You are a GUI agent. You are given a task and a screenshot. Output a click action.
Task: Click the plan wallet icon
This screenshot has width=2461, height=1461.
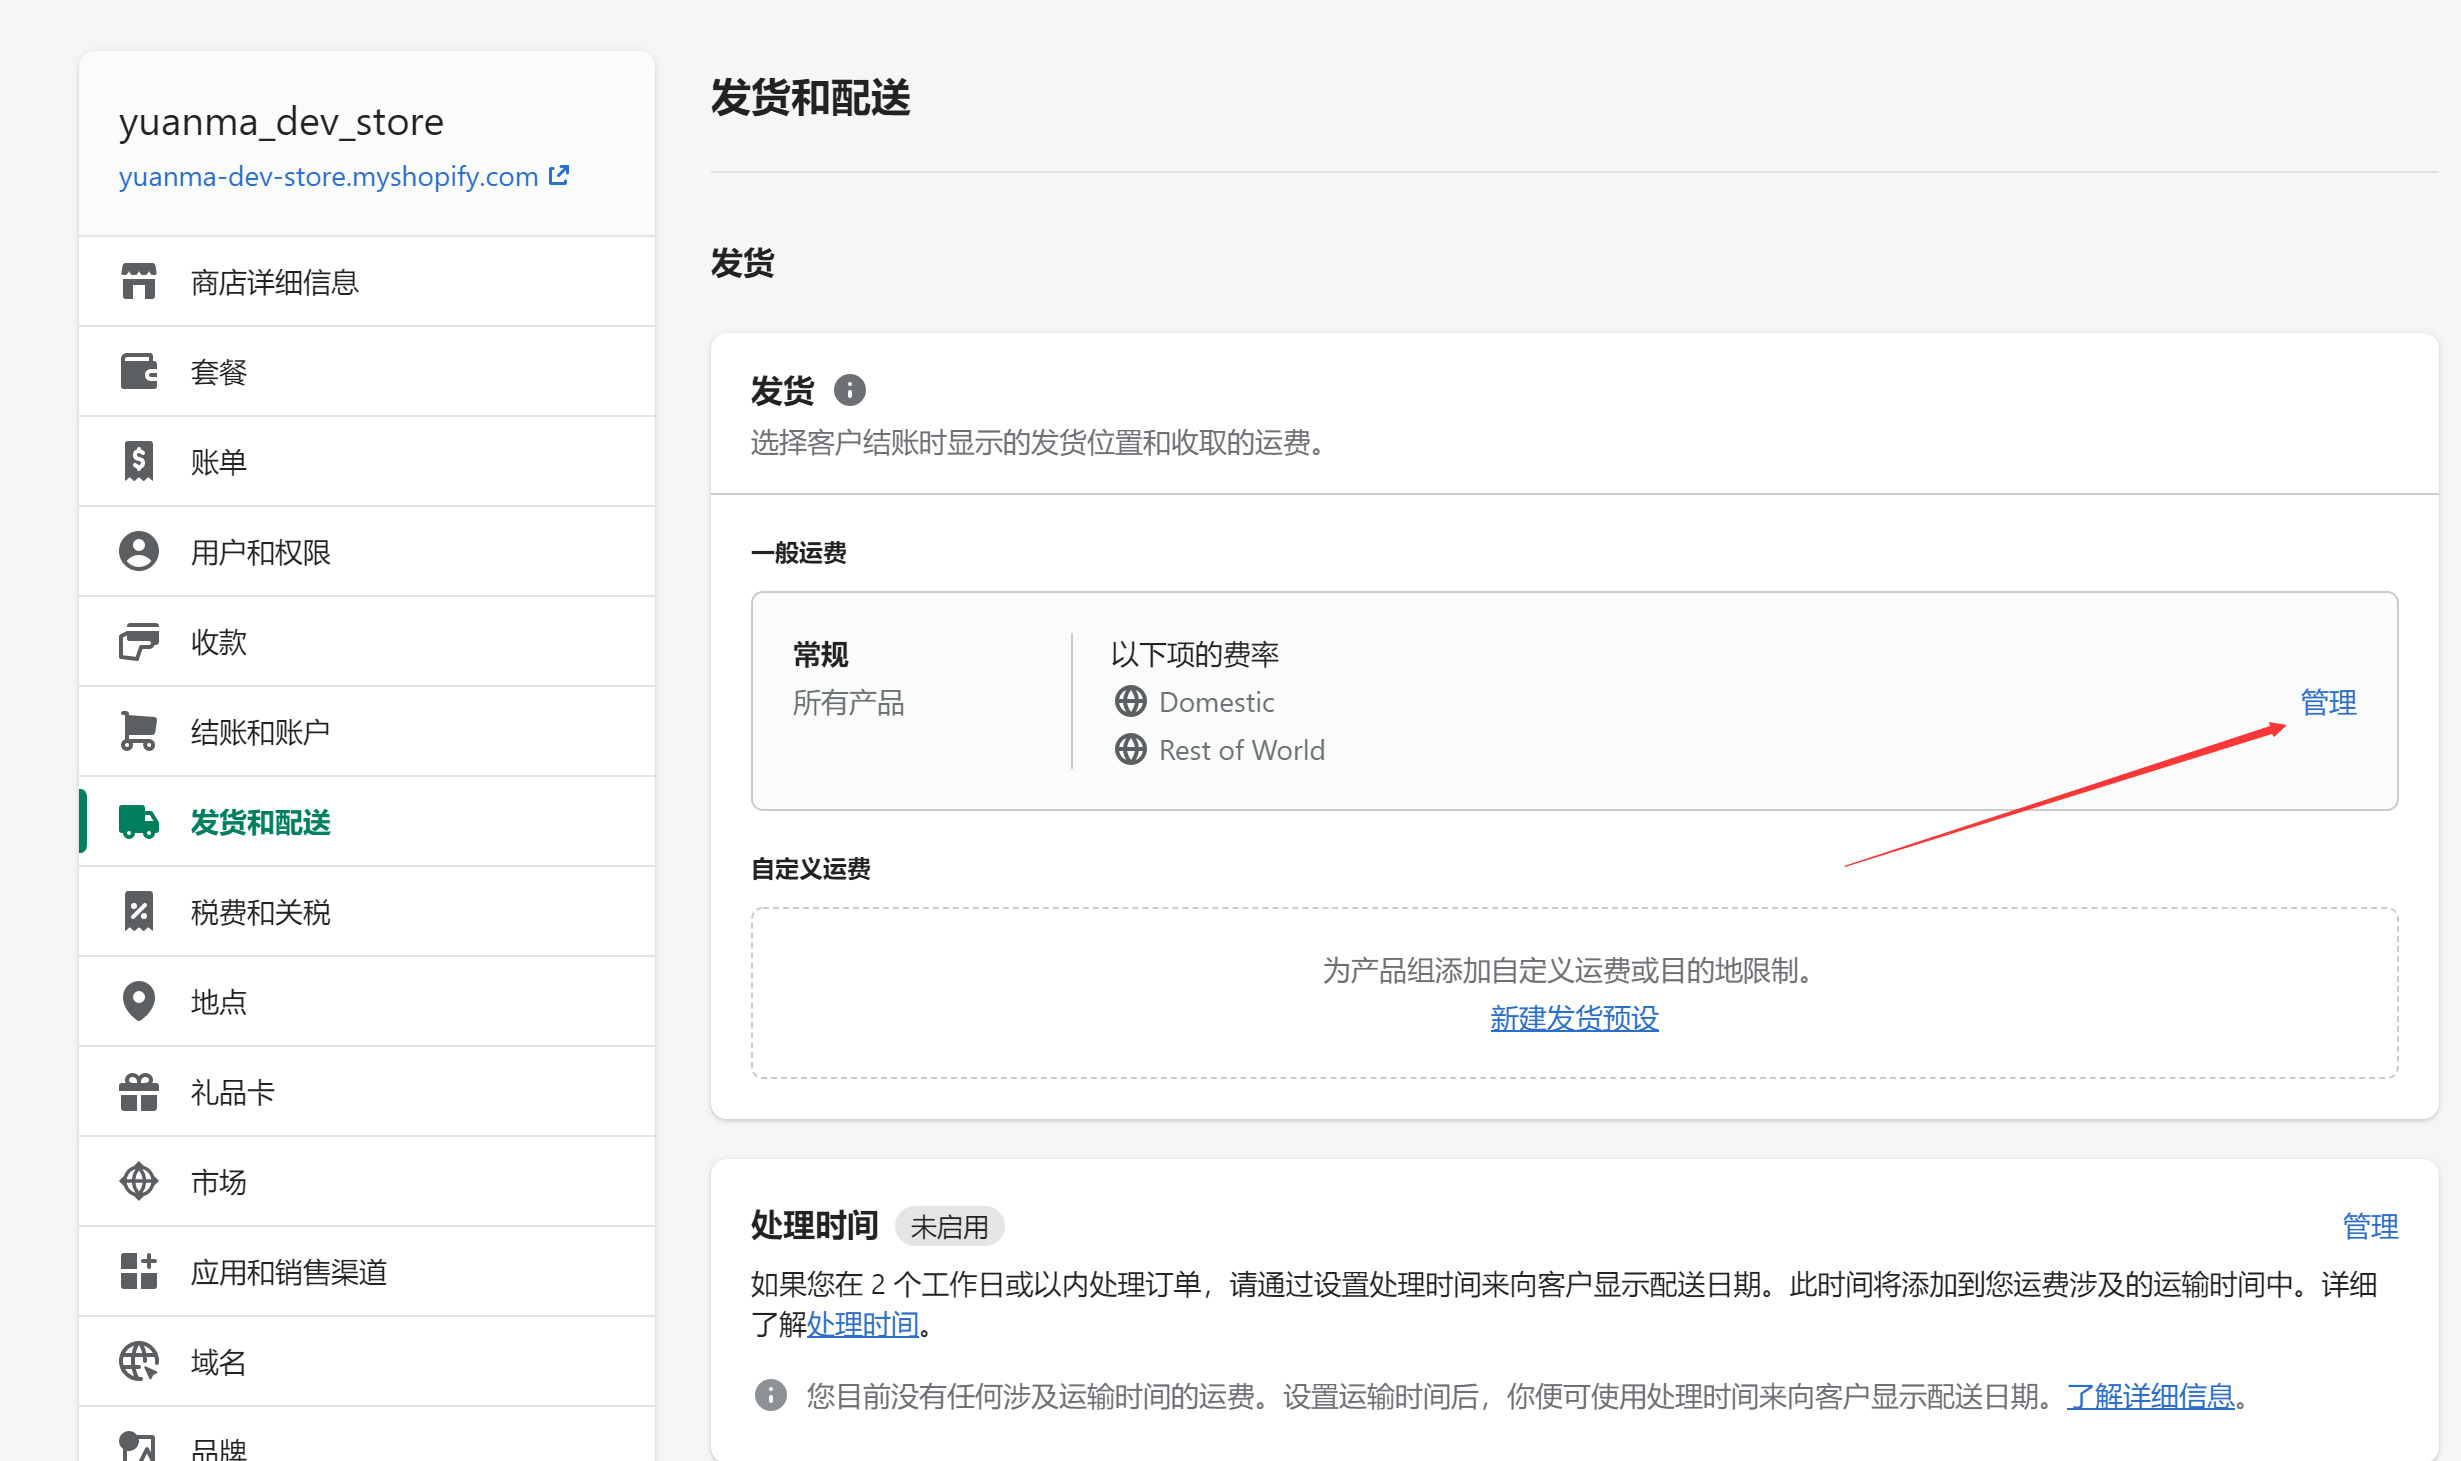tap(139, 371)
